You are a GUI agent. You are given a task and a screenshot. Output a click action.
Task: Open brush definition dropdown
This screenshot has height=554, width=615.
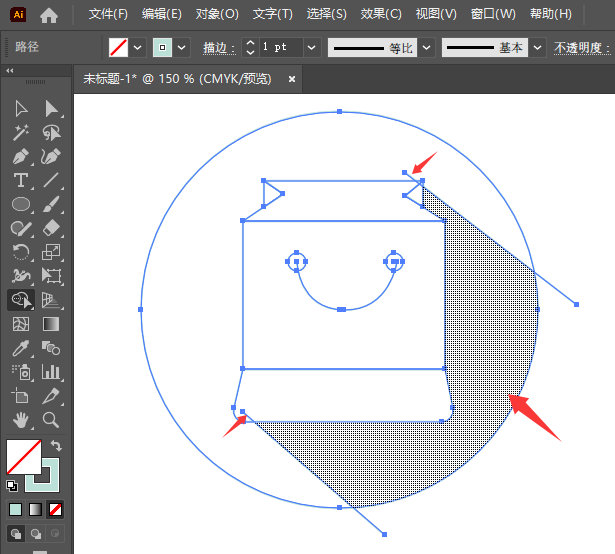(538, 48)
